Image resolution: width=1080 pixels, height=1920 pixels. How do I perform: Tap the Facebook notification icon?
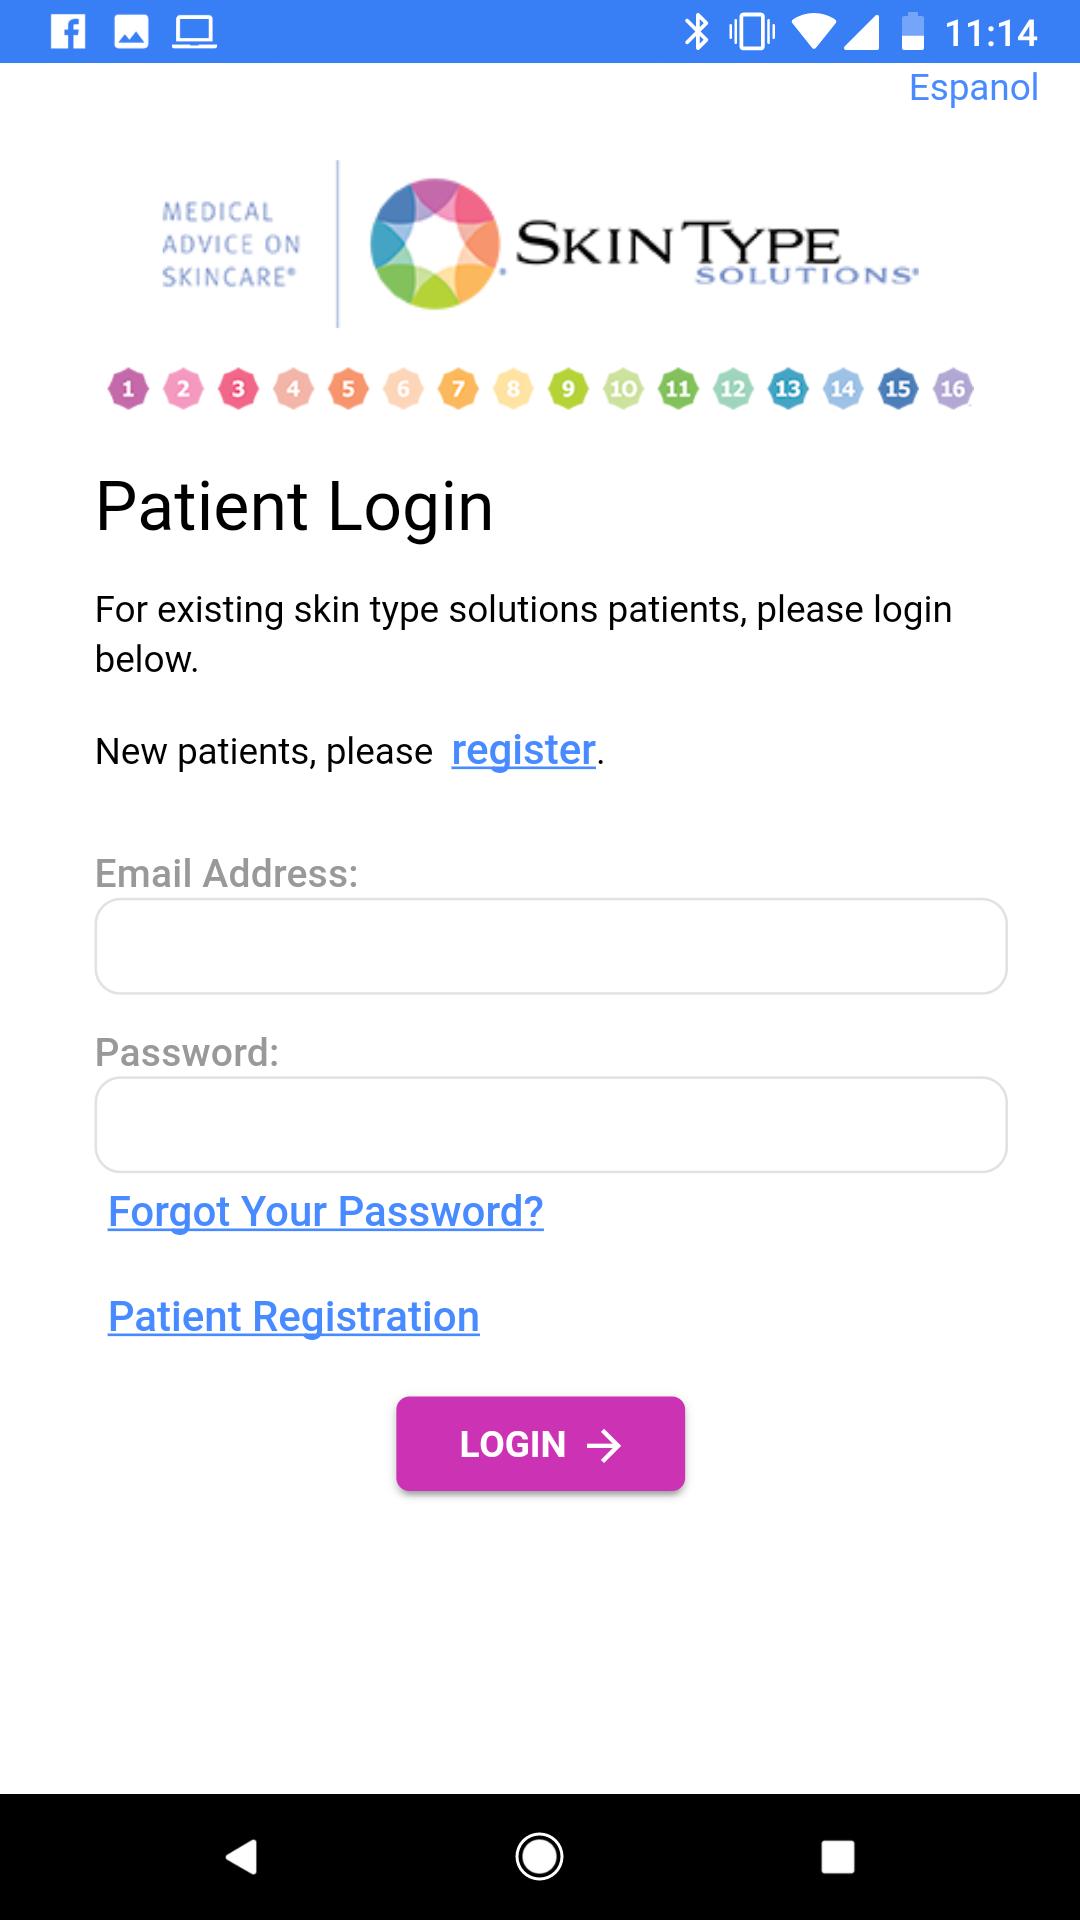click(x=68, y=32)
